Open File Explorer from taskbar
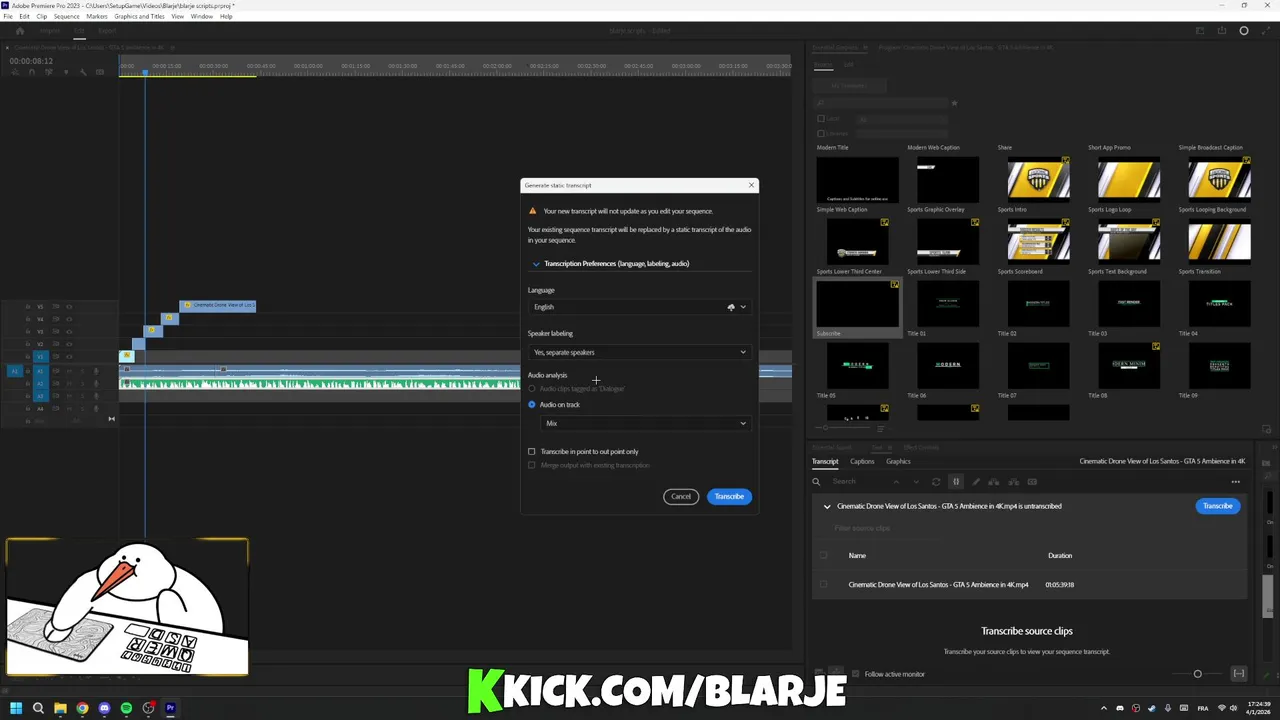This screenshot has height=720, width=1280. [60, 708]
